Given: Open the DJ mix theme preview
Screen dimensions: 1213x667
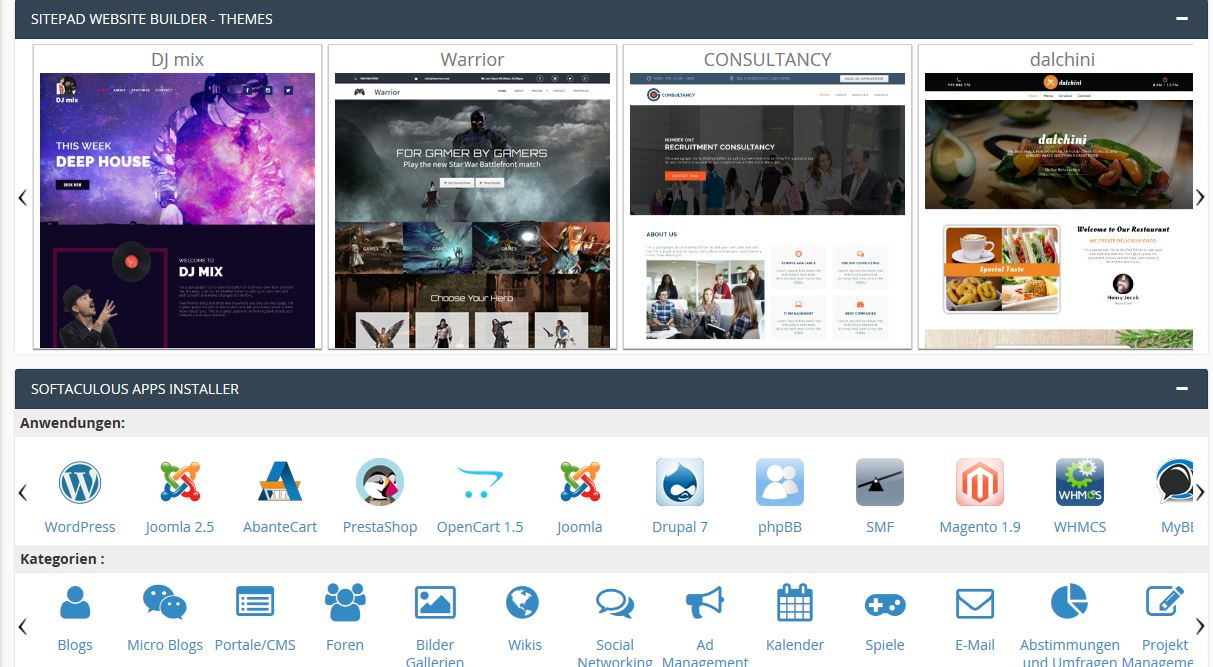Looking at the screenshot, I should (178, 211).
